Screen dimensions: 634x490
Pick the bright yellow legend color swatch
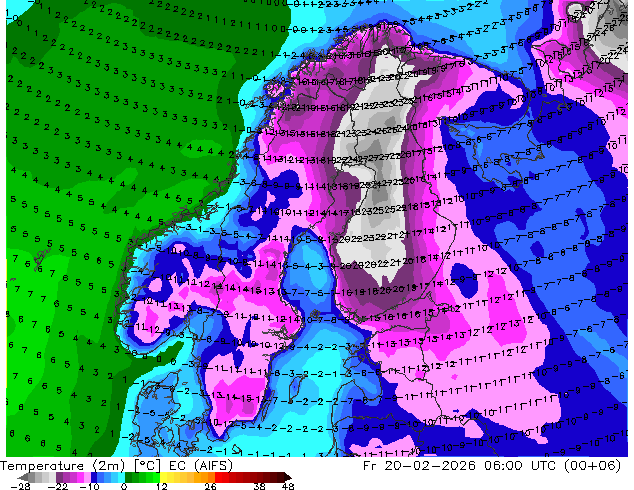[x=163, y=477]
